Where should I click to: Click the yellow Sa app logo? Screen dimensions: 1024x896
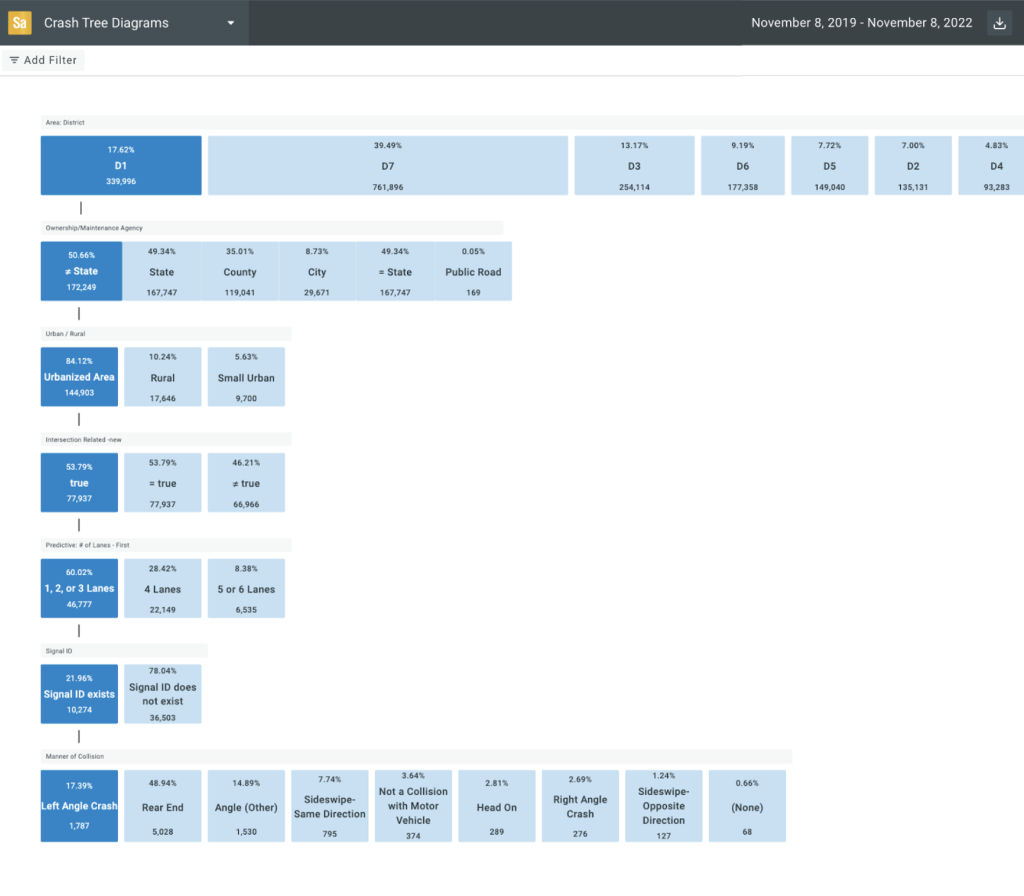pyautogui.click(x=20, y=22)
